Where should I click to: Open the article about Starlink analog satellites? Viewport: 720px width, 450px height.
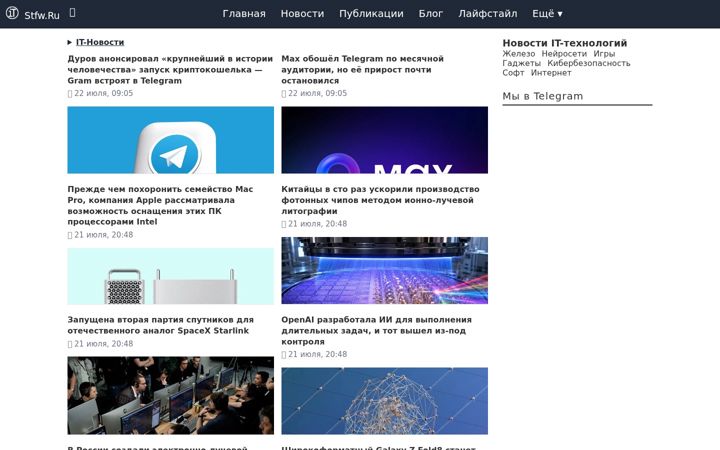tap(160, 325)
